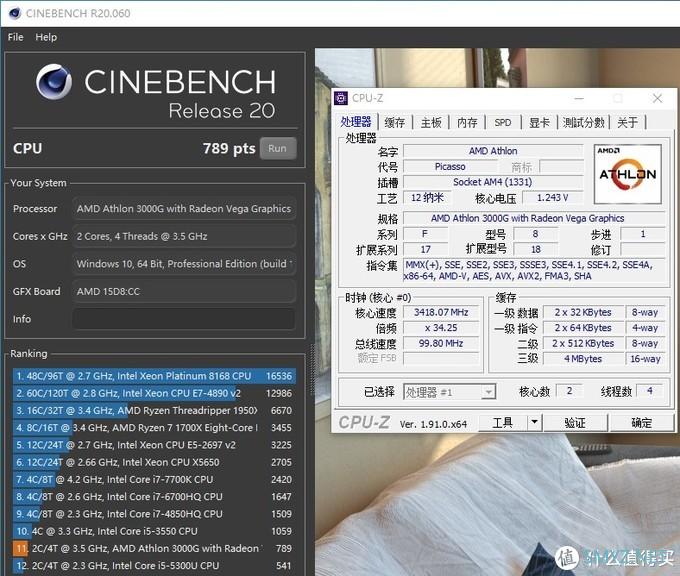Select ranking row AMD Athlon 3000G score 789
Screen dimensions: 680x576
tap(154, 549)
